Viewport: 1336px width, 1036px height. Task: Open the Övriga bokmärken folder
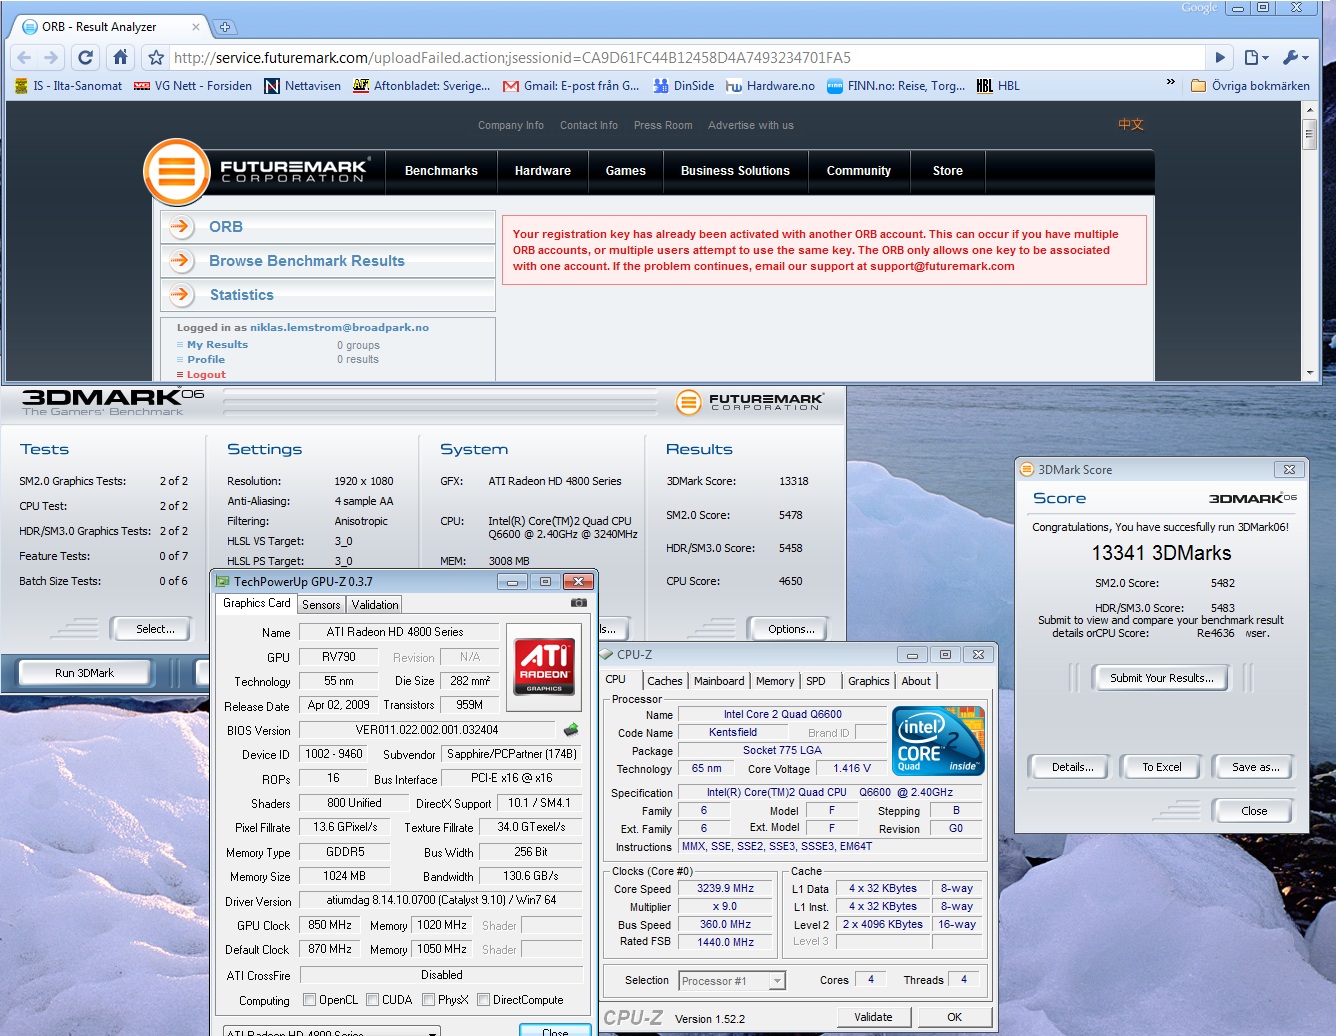[x=1250, y=86]
